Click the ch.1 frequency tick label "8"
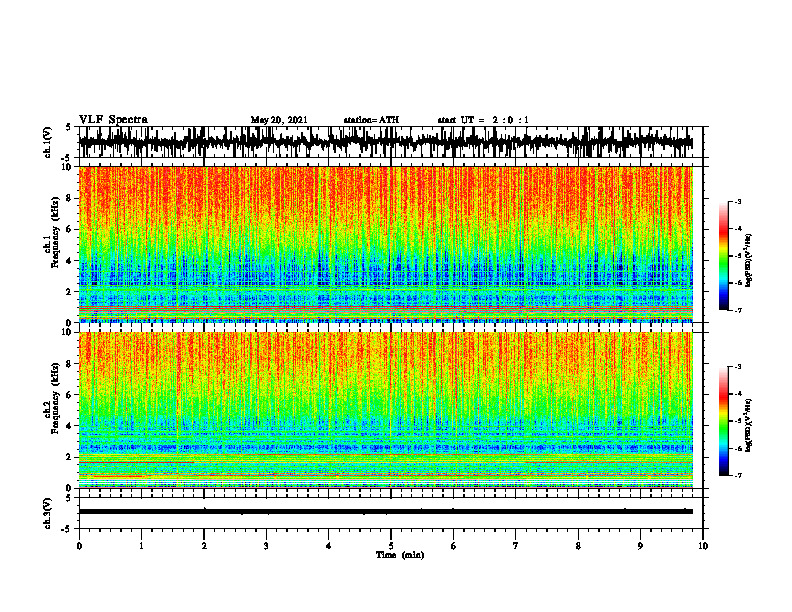 pyautogui.click(x=70, y=198)
